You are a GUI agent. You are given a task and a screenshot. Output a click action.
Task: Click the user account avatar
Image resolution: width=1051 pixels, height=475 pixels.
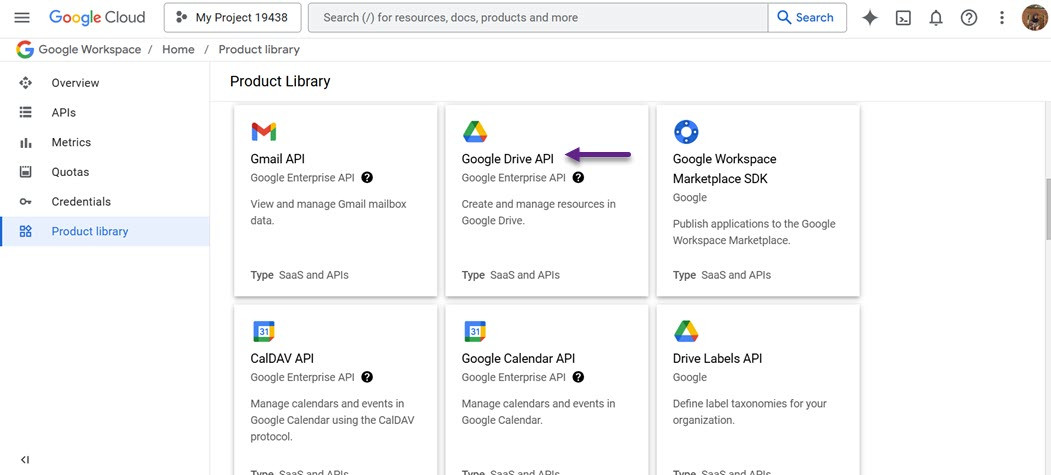coord(1034,18)
